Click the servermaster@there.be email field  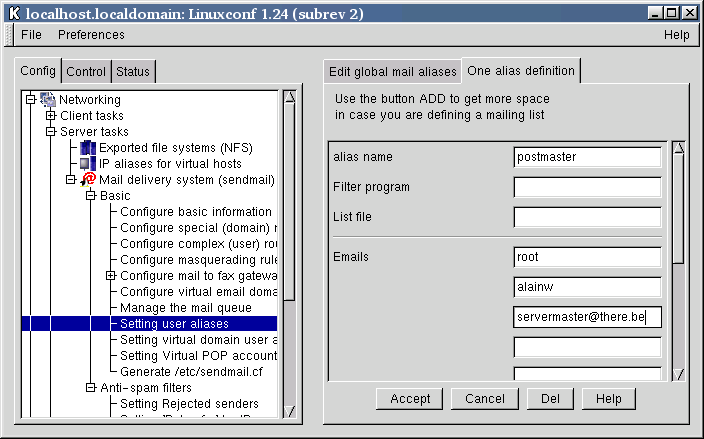pyautogui.click(x=587, y=317)
